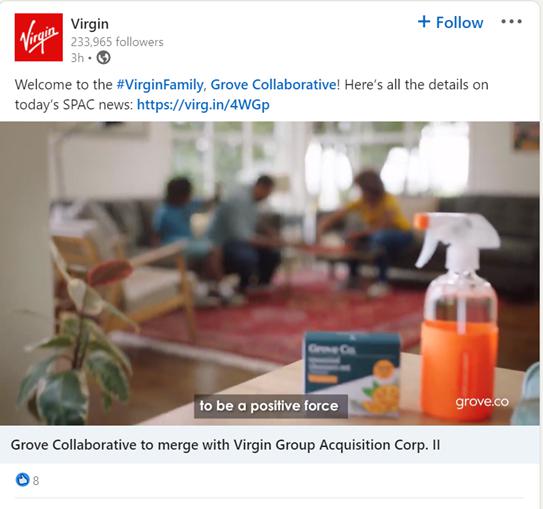Open the three-dot post options menu
543x509 pixels.
[x=511, y=22]
